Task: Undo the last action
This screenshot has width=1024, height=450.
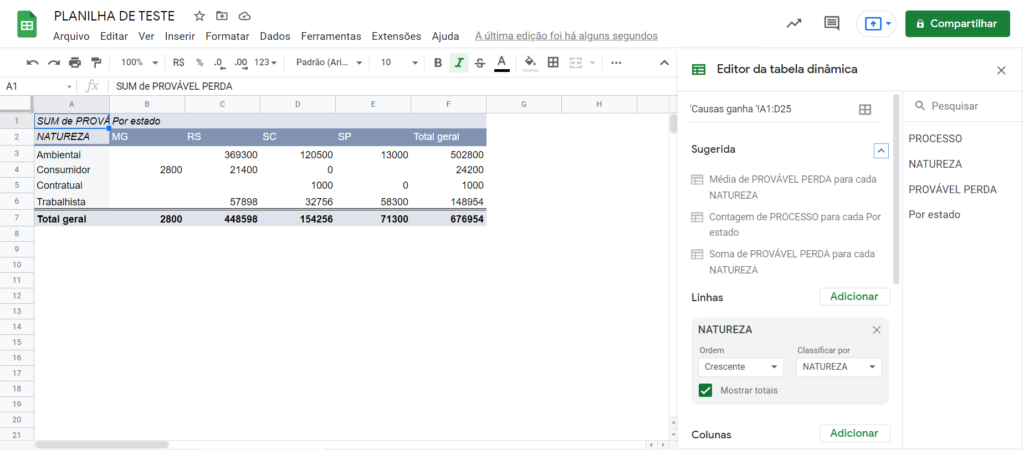Action: tap(32, 63)
